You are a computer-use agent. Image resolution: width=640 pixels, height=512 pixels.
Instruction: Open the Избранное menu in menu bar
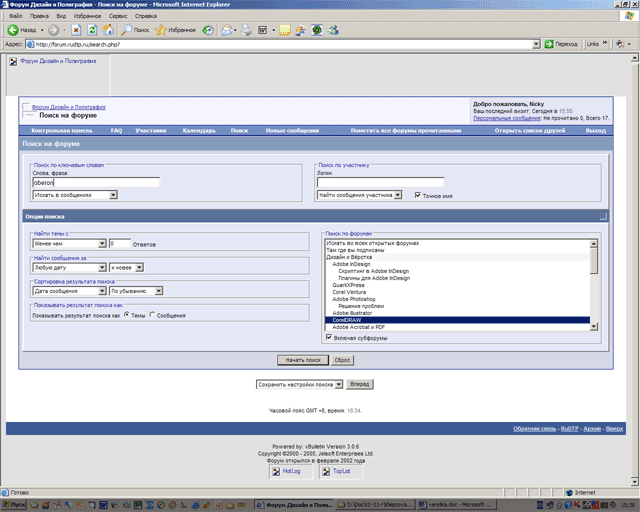pyautogui.click(x=87, y=16)
